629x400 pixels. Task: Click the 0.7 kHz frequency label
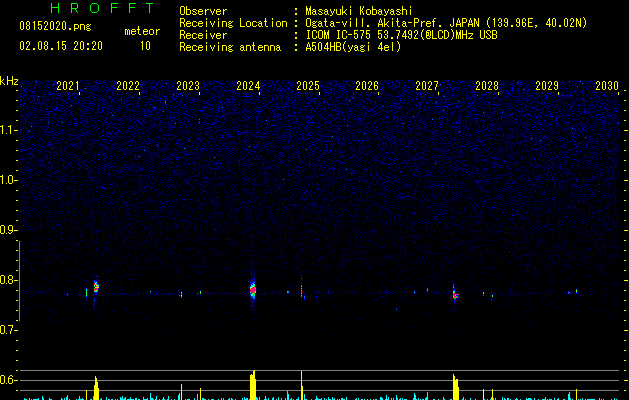click(x=9, y=330)
